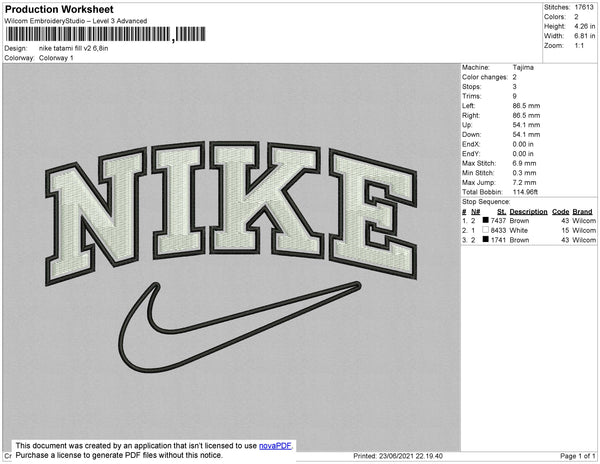Select the 'Production Worksheet' title
The image size is (600, 464).
59,9
